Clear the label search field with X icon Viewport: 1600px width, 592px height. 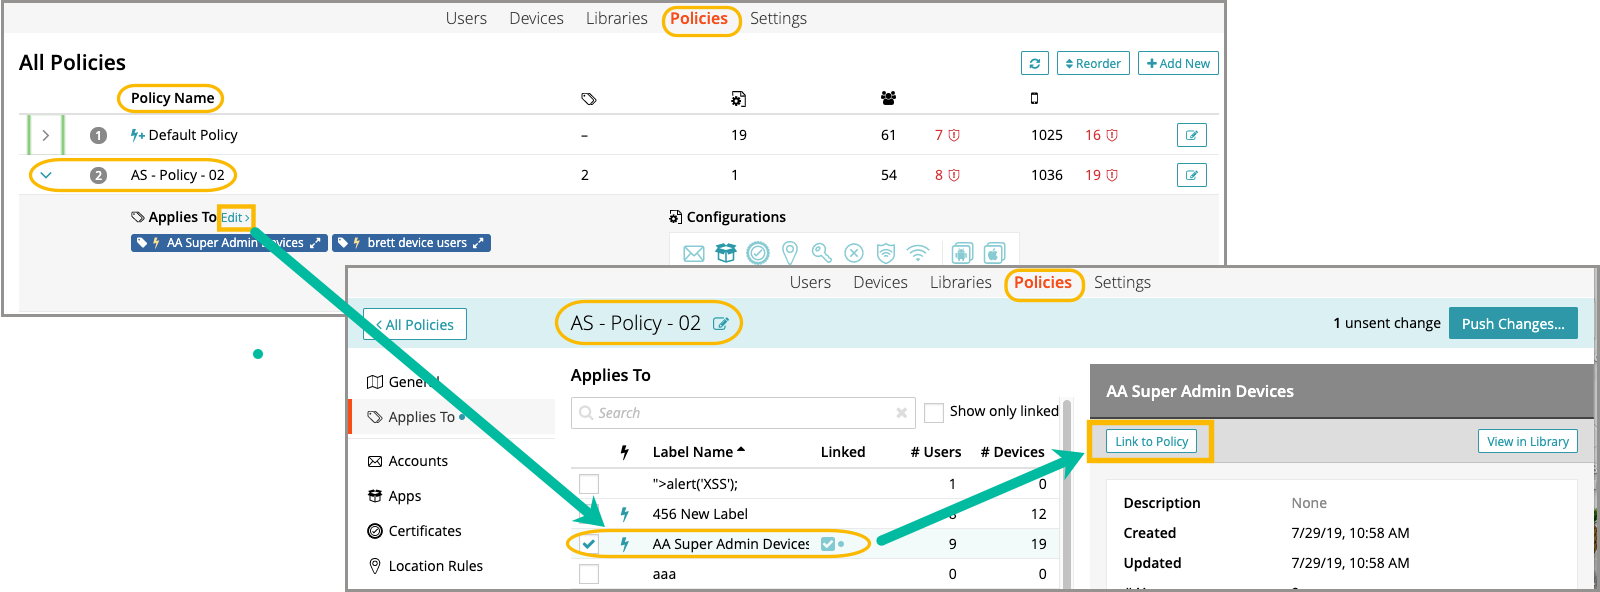click(901, 413)
